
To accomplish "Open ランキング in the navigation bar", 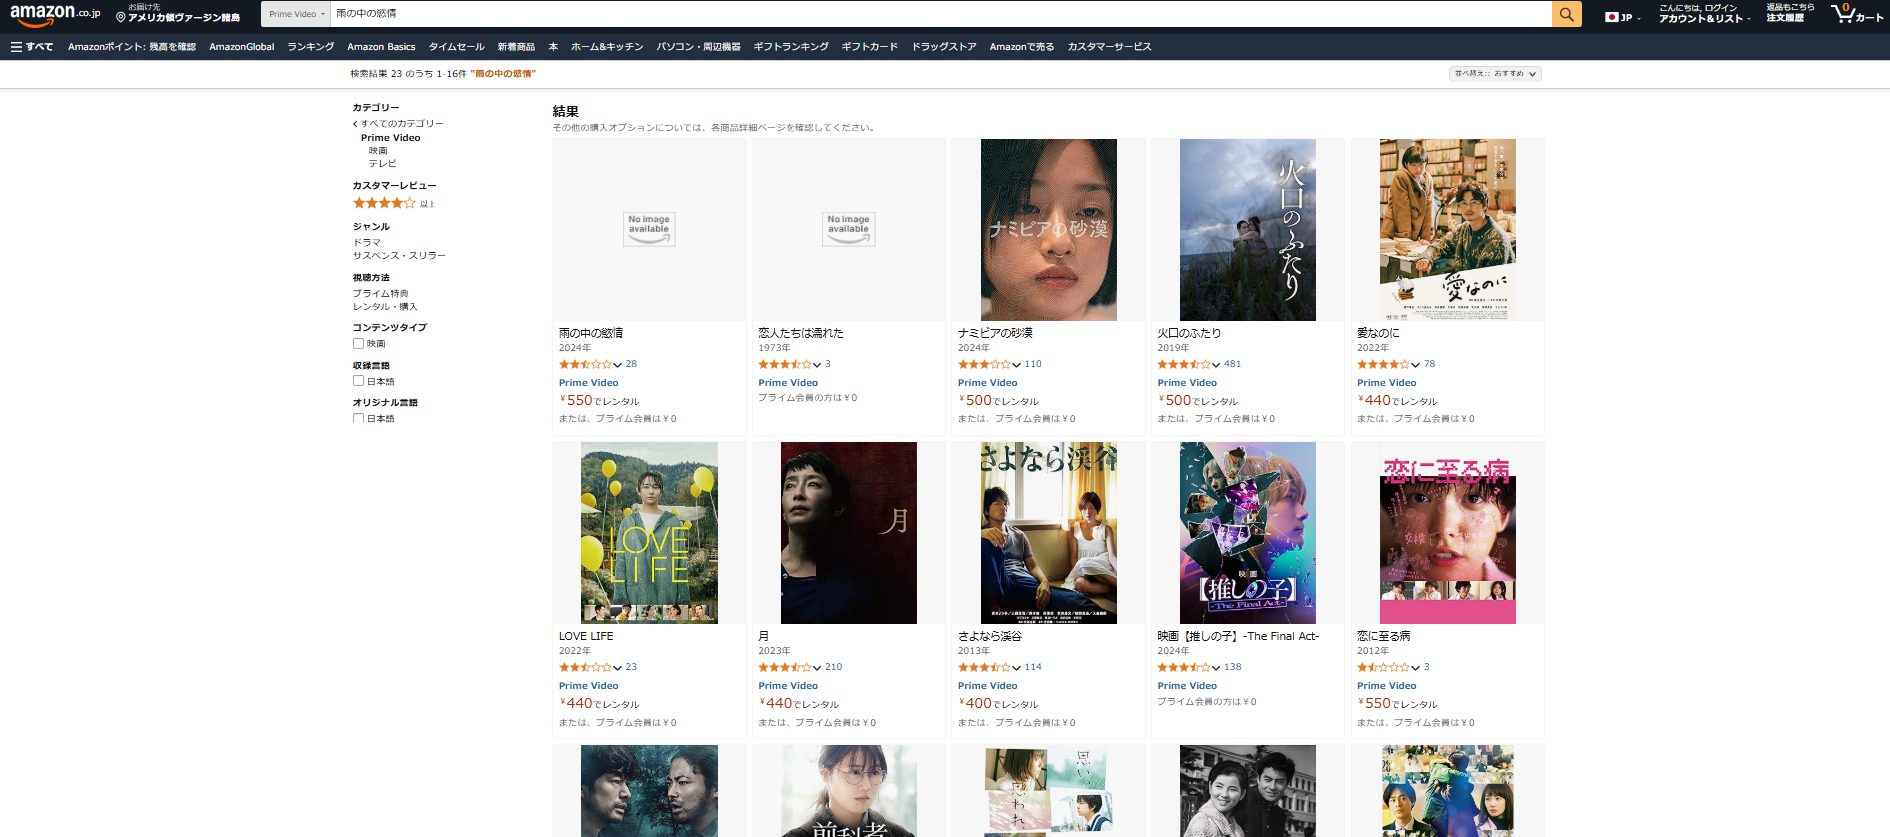I will (310, 47).
